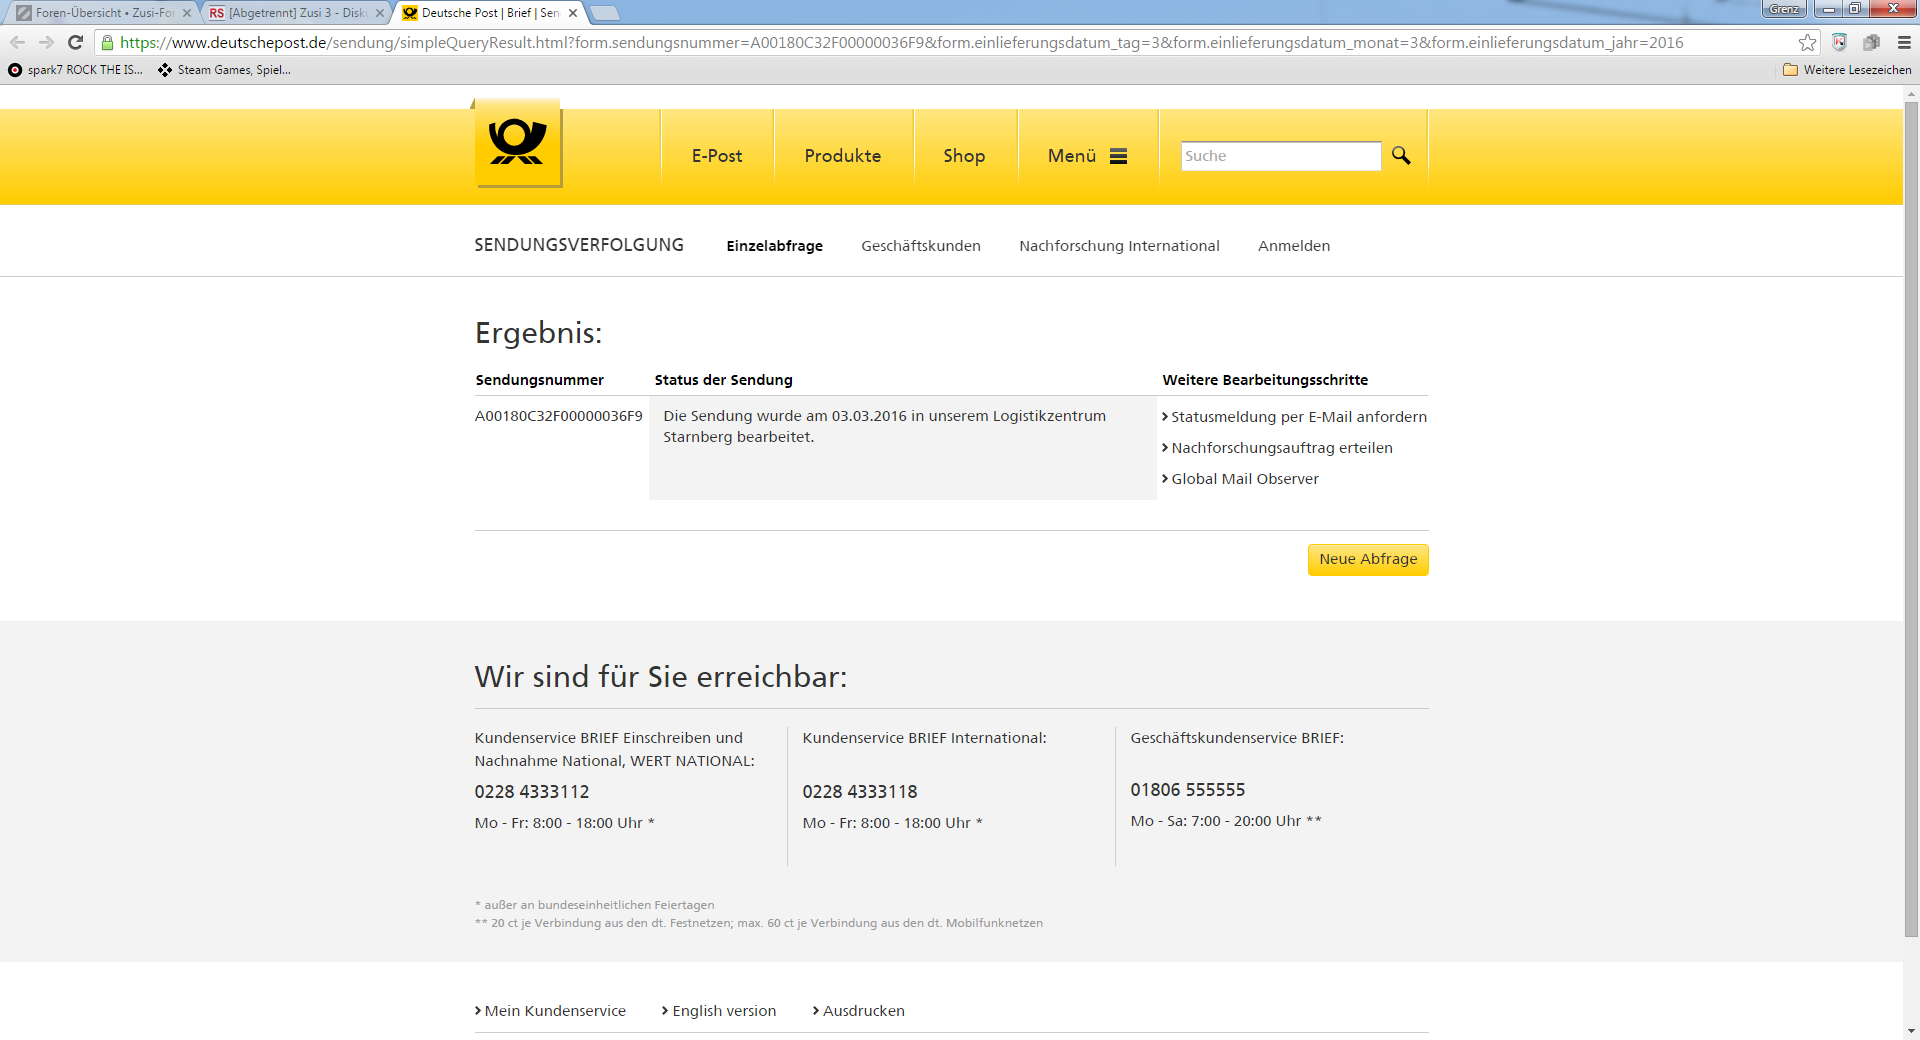The image size is (1920, 1040).
Task: Switch to the Foren-Übersicht Zusi tab
Action: [x=101, y=13]
